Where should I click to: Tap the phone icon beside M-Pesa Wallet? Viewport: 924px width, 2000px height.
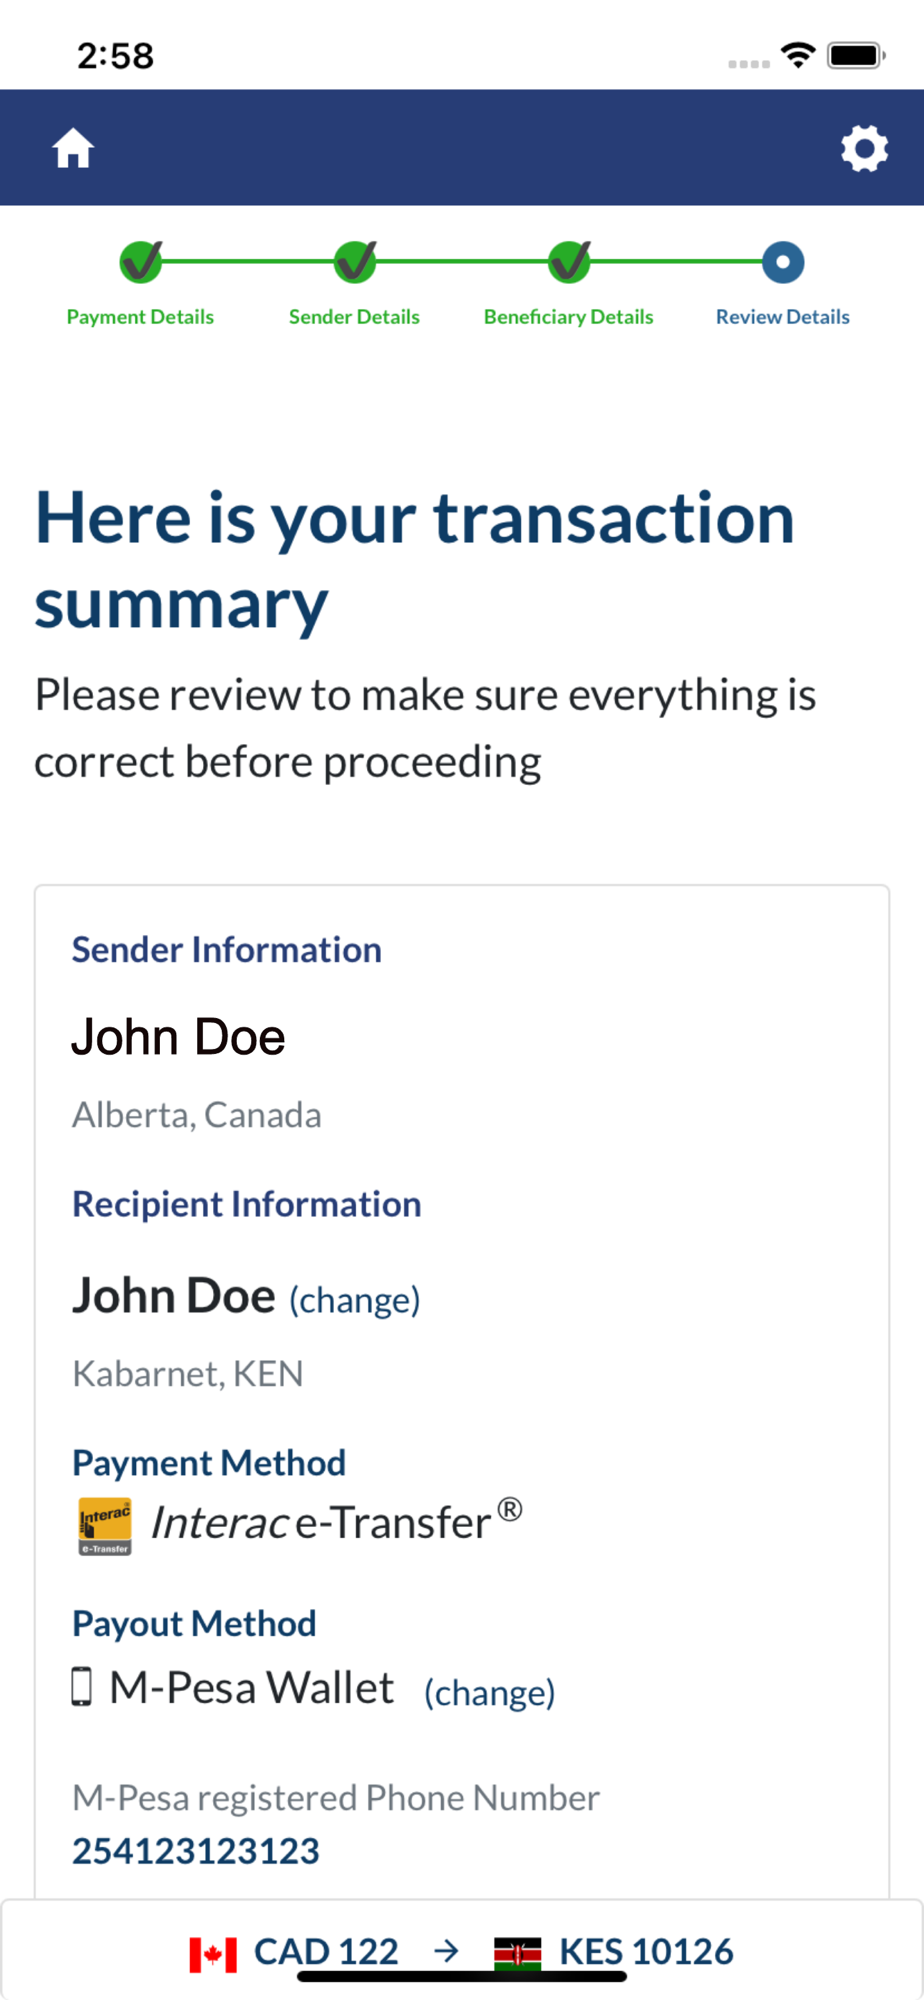point(82,1687)
